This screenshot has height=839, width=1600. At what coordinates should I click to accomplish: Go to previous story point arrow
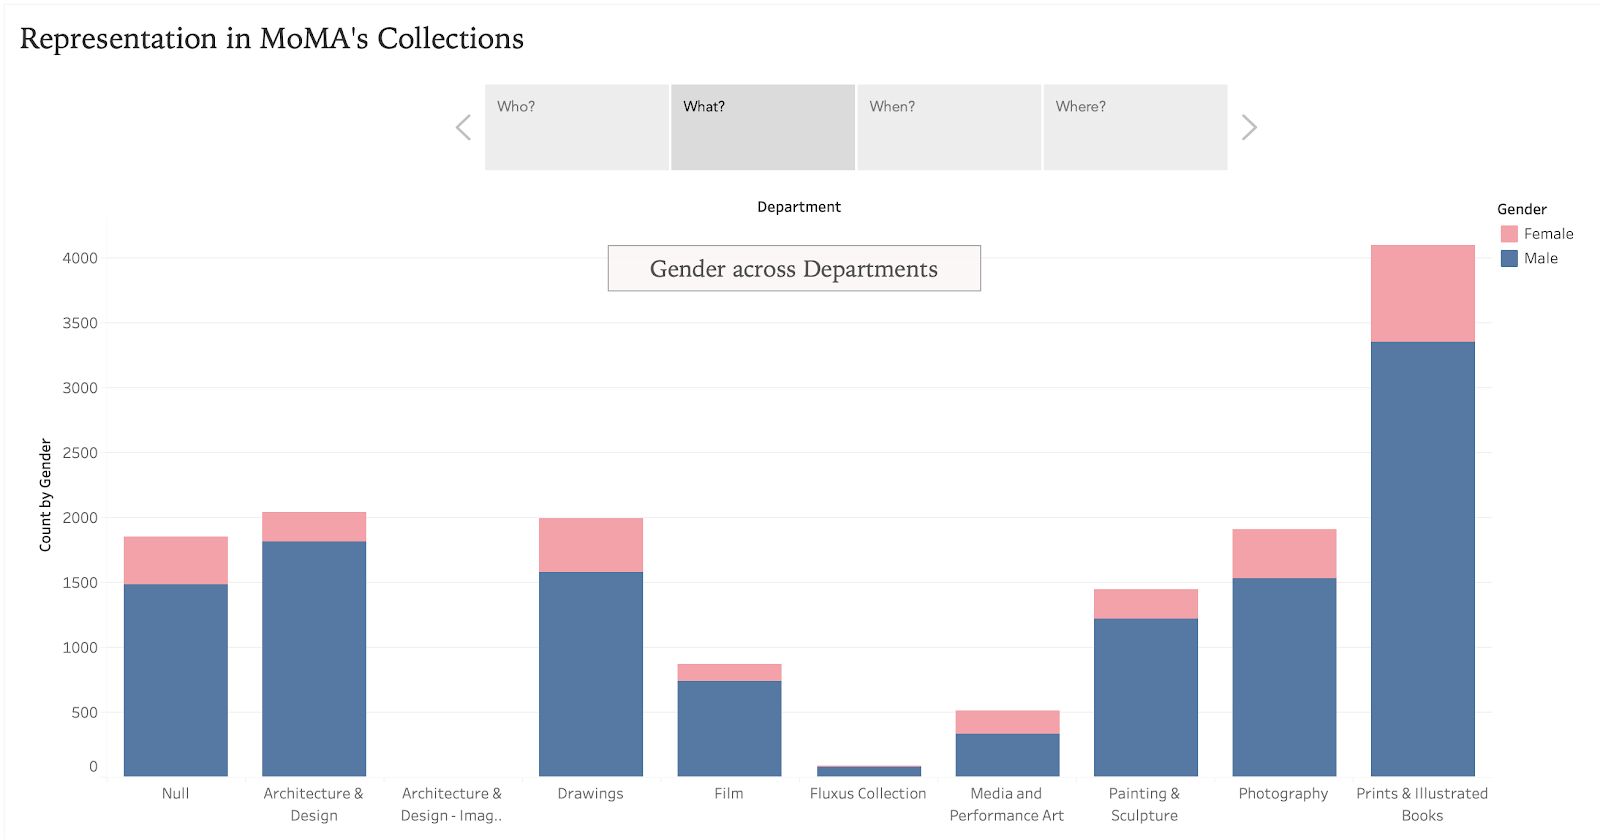point(463,127)
